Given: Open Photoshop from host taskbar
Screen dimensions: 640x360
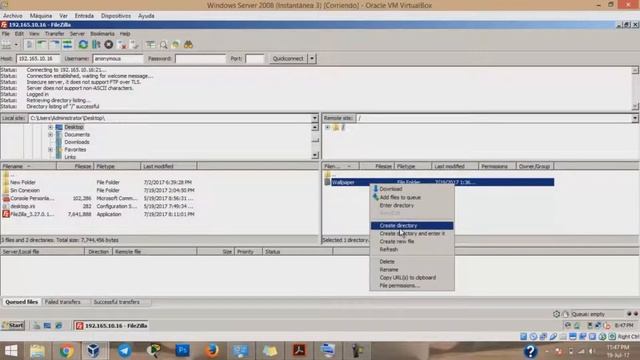Looking at the screenshot, I should click(x=182, y=351).
